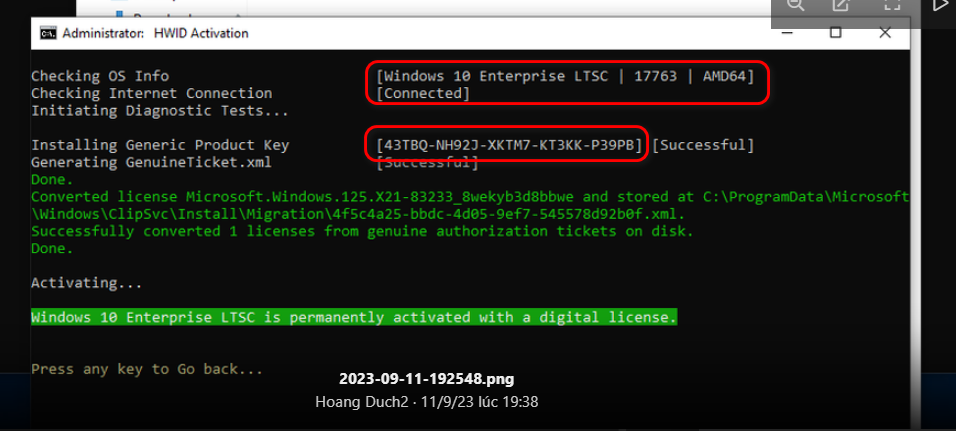
Task: Click the 'Administrator: HWID Activation' window title
Action: (x=155, y=34)
